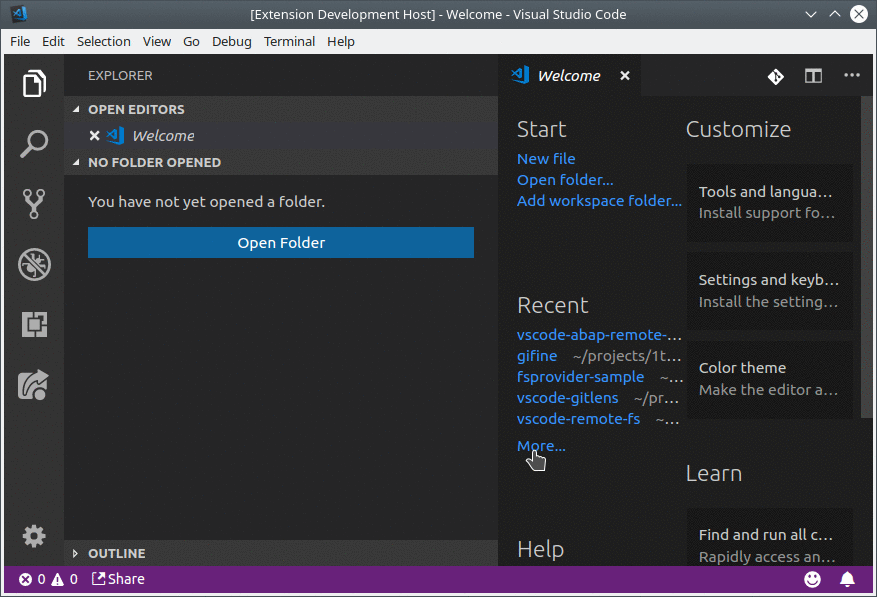The width and height of the screenshot is (877, 597).
Task: Open recent fsprovider-sample project
Action: coord(580,377)
